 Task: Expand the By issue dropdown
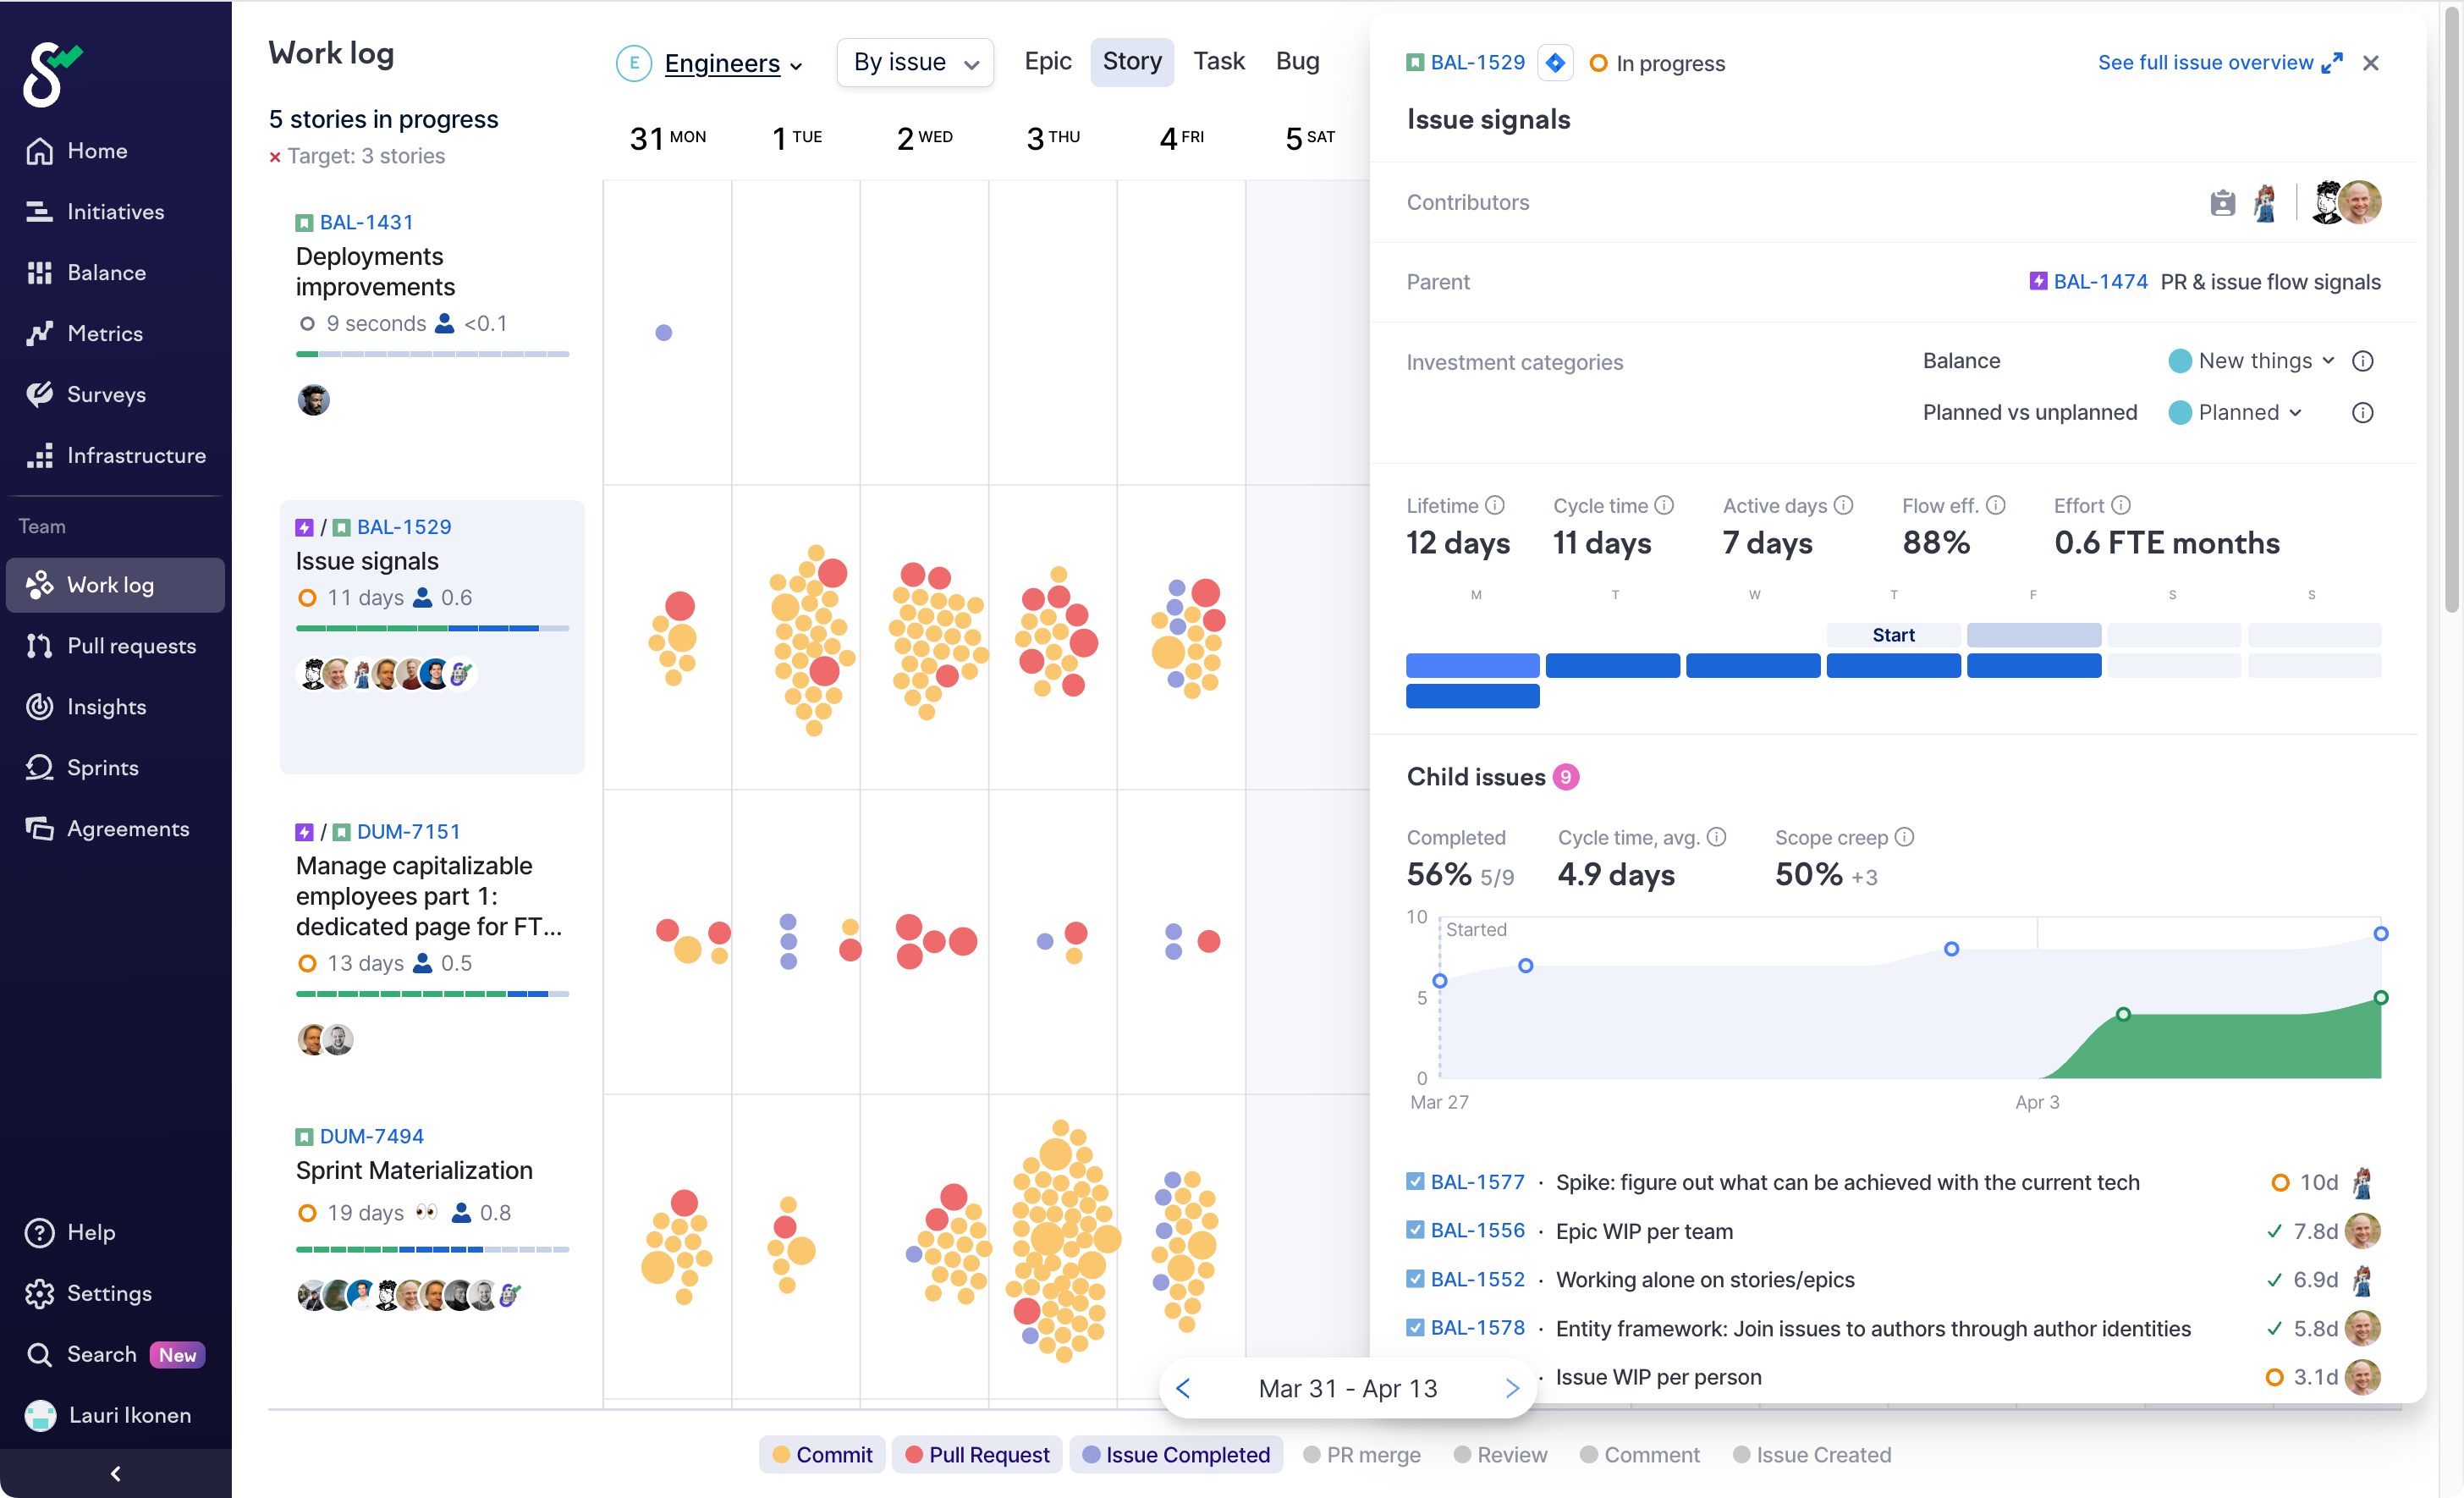point(914,63)
